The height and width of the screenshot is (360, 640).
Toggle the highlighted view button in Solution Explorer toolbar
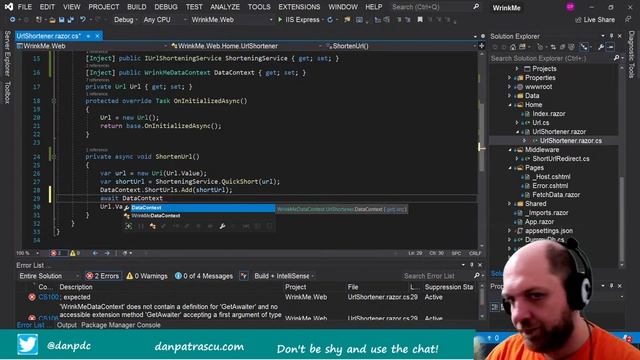coord(584,47)
